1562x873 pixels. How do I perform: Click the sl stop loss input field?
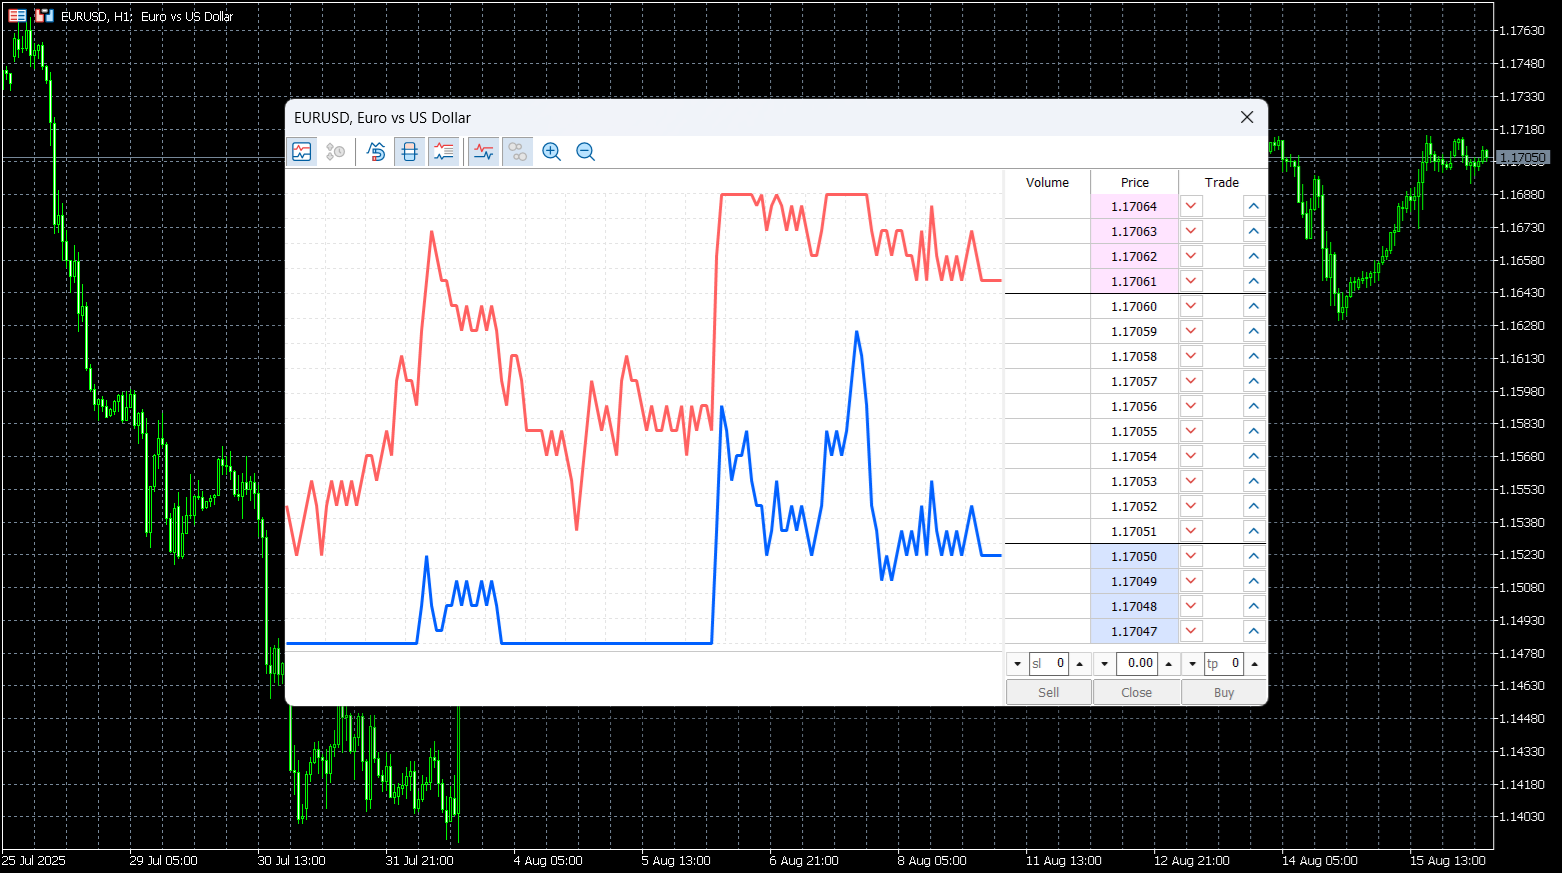1049,664
